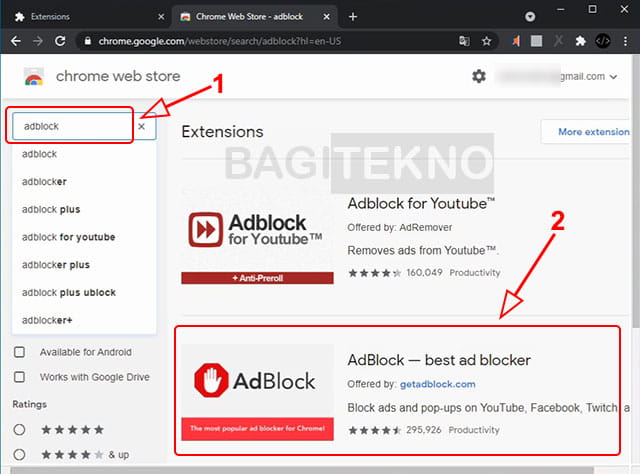Enable Available for Android checkbox
Screen dimensions: 640x474
(20, 352)
